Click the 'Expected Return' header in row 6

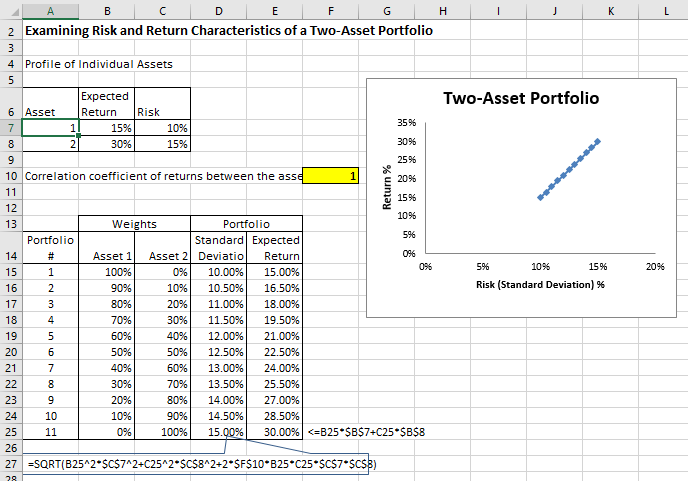pyautogui.click(x=107, y=104)
